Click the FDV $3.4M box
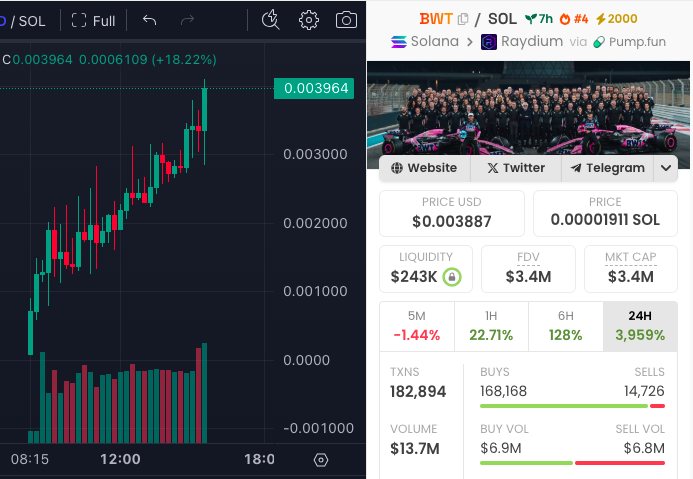The width and height of the screenshot is (693, 479). (528, 269)
